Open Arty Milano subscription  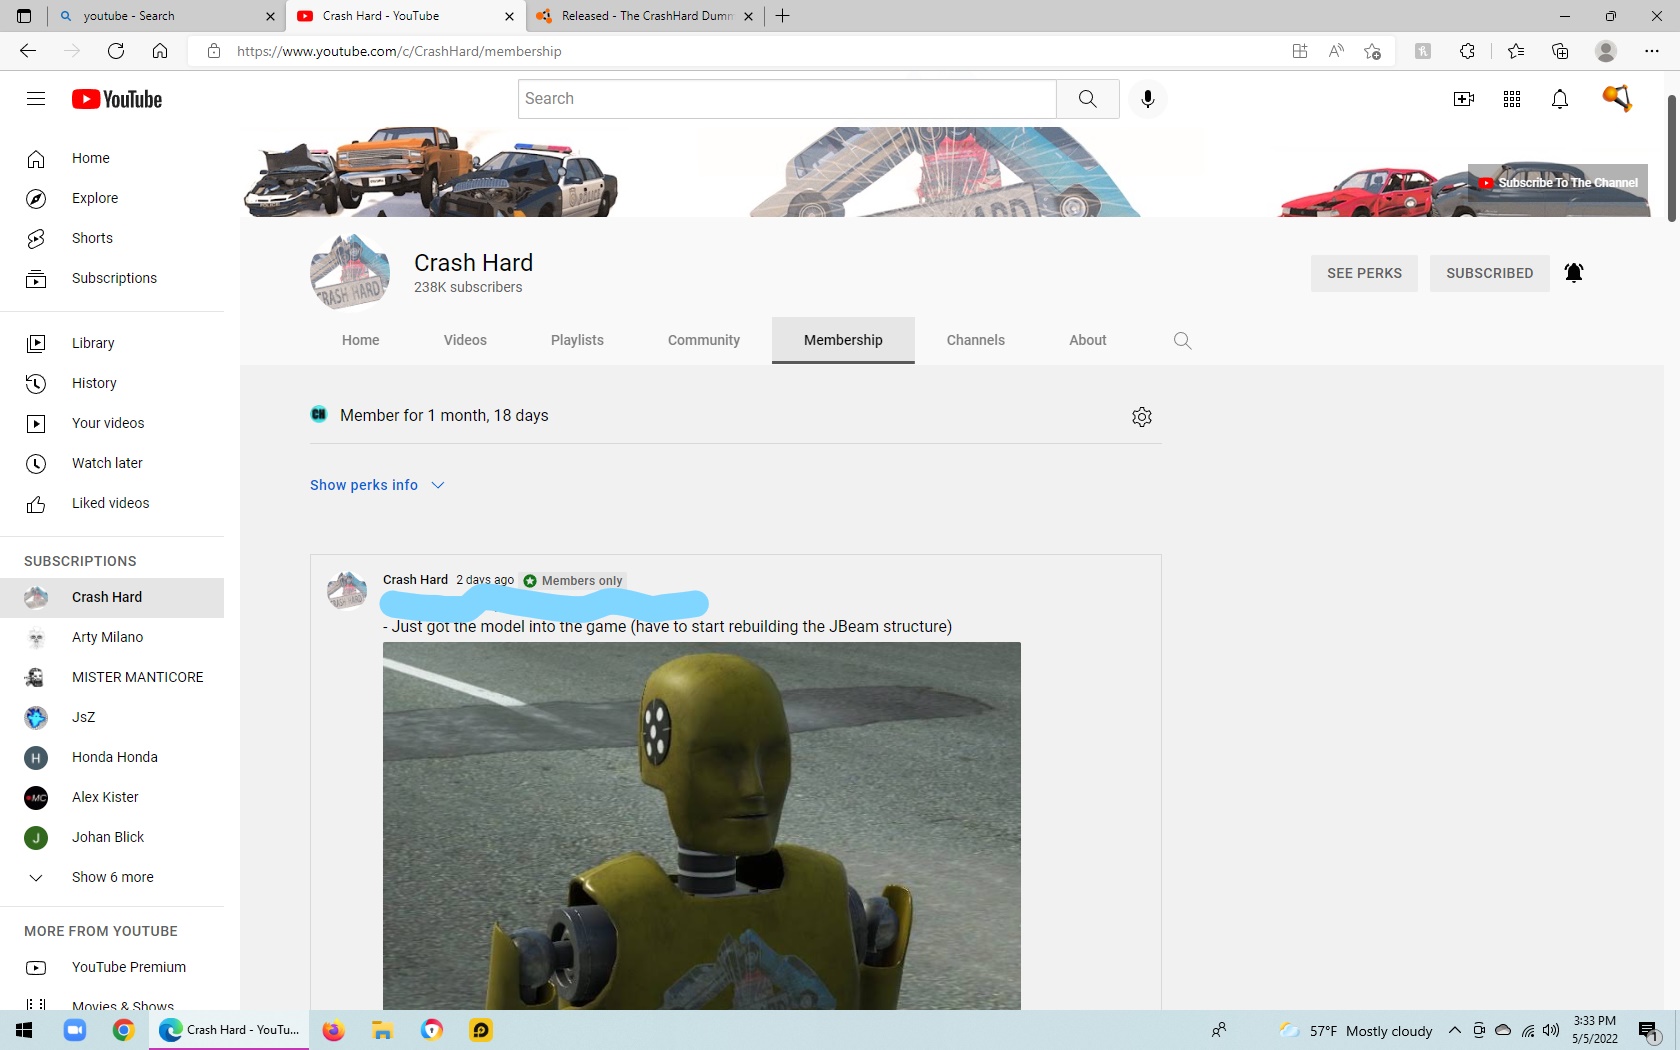tap(112, 637)
